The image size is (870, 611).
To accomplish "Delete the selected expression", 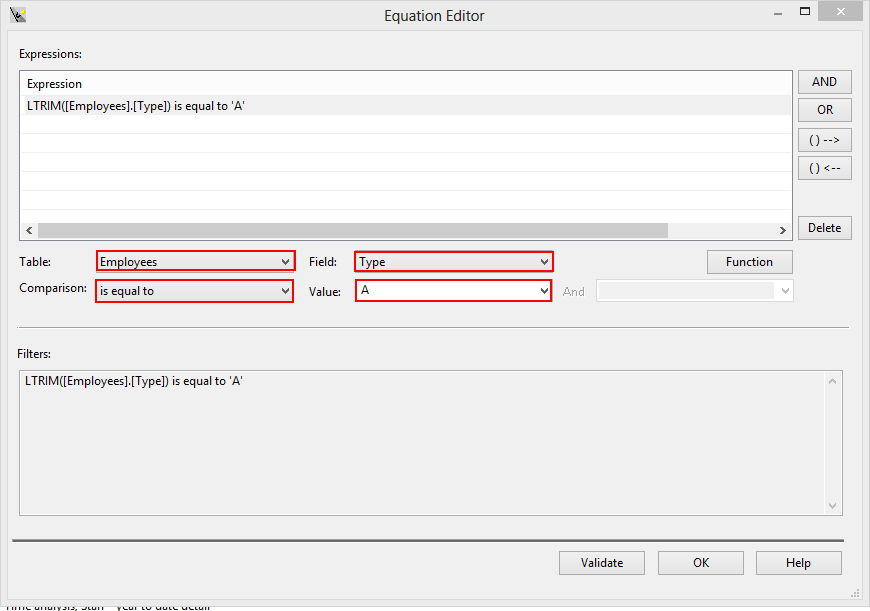I will (824, 228).
